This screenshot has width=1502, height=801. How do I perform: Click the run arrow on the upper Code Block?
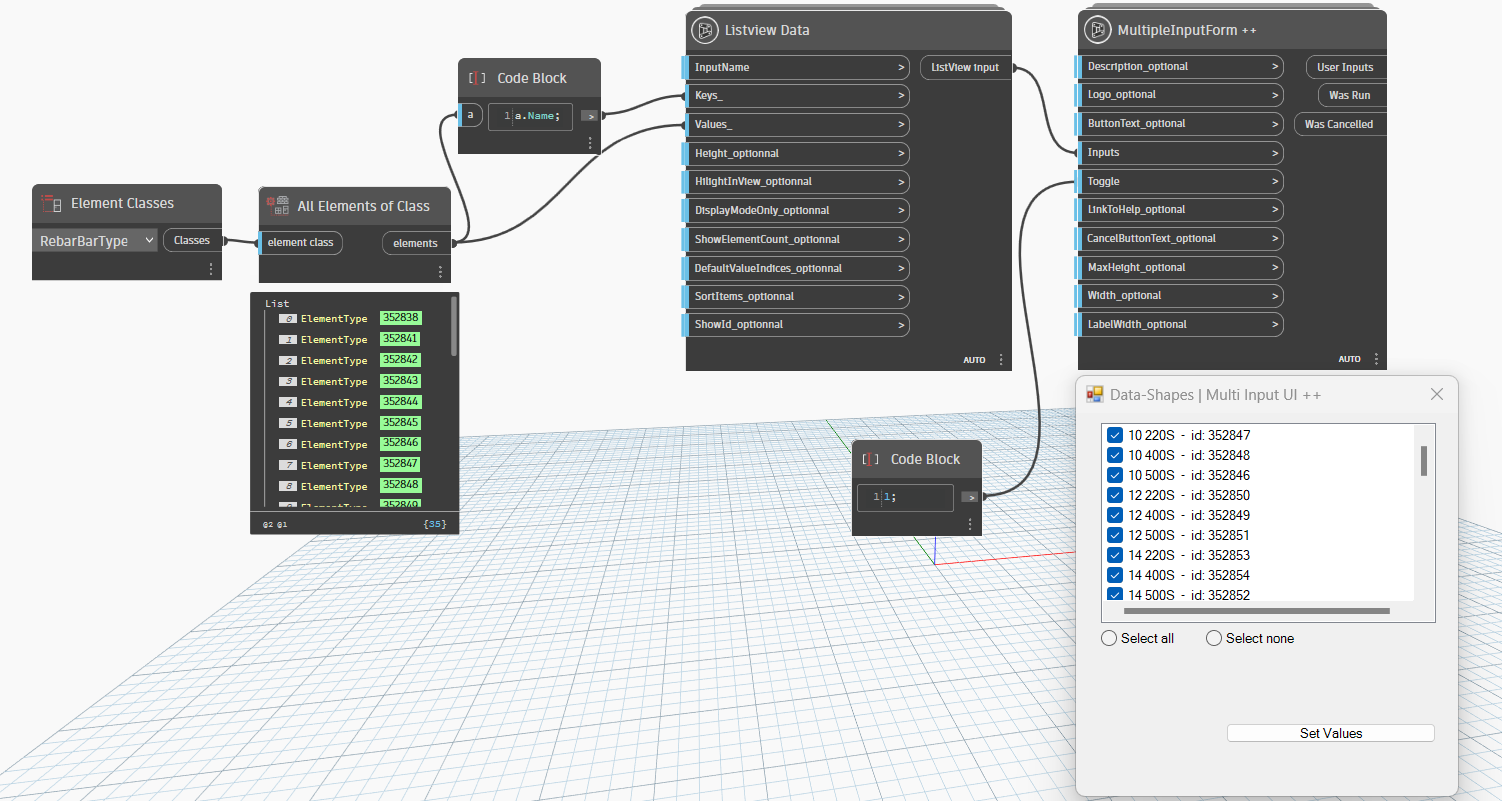tap(589, 116)
